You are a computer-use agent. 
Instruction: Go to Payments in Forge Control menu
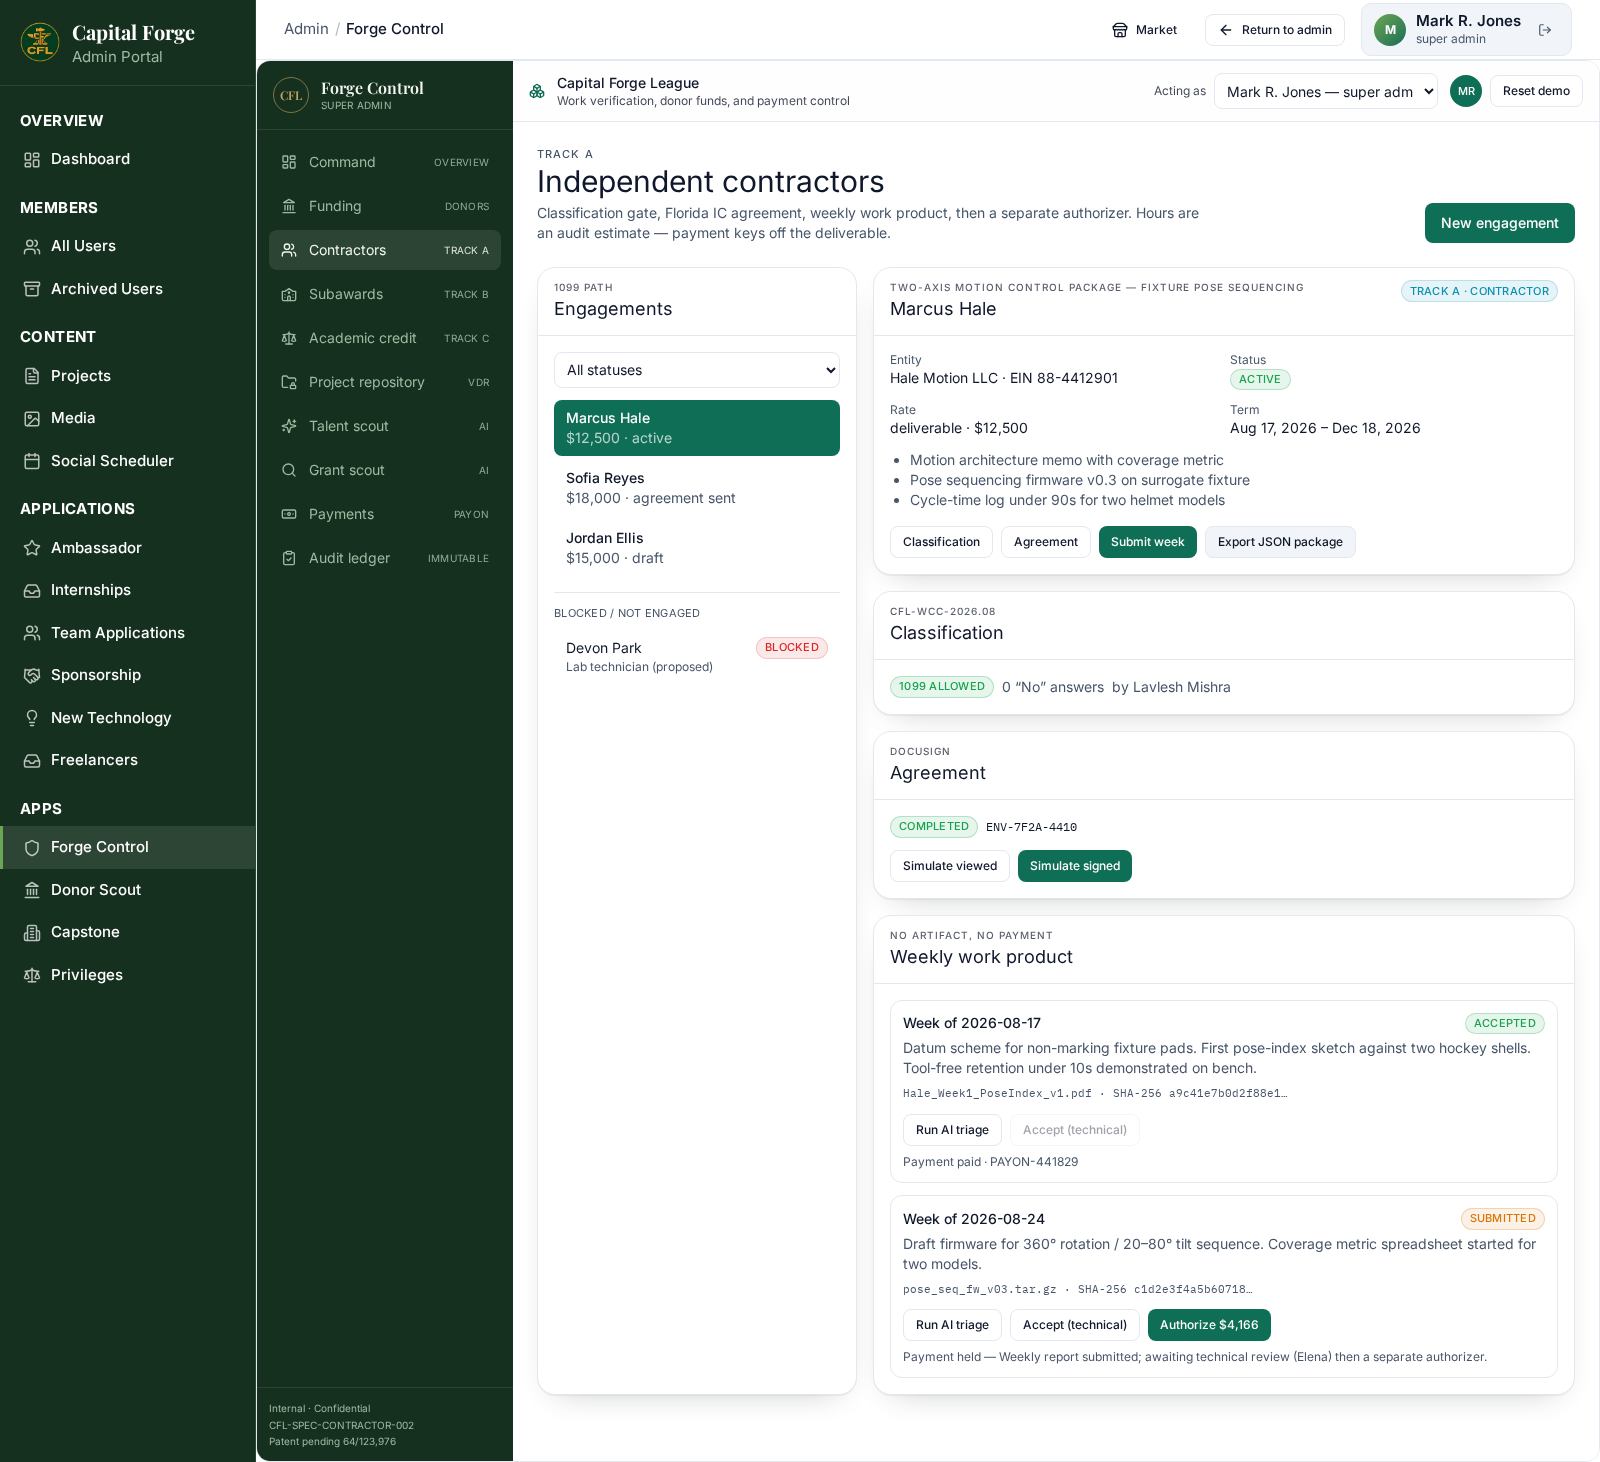[385, 514]
